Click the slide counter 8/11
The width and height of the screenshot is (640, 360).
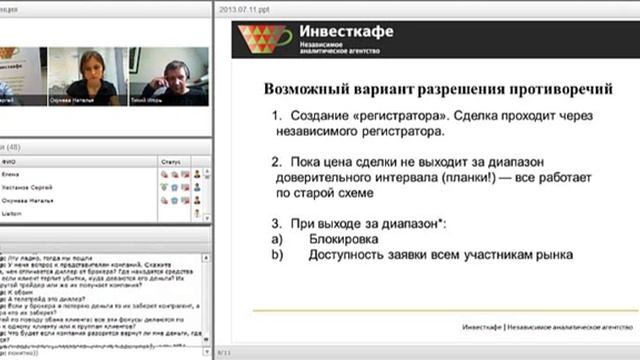pos(224,352)
